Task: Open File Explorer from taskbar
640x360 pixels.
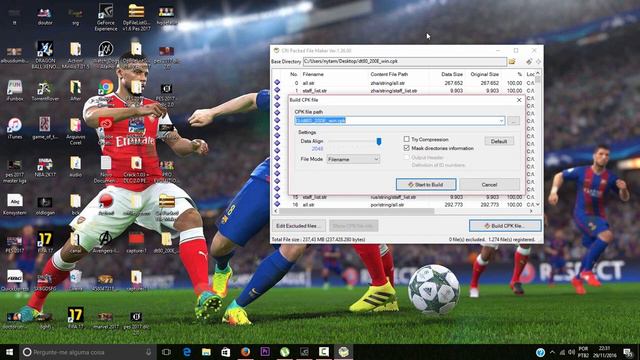Action: click(x=206, y=352)
